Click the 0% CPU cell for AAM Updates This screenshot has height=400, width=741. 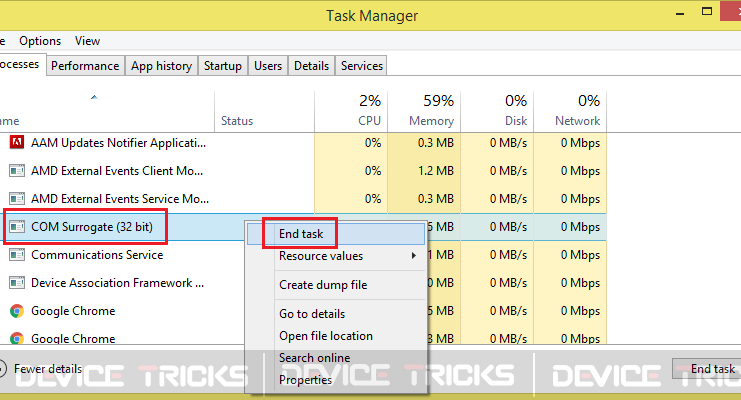coord(351,143)
